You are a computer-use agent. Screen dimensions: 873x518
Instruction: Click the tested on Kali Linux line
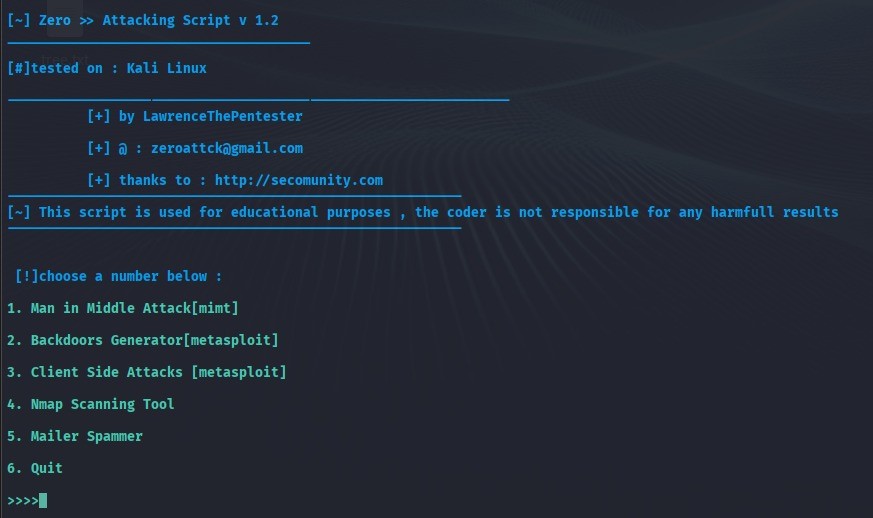(107, 68)
